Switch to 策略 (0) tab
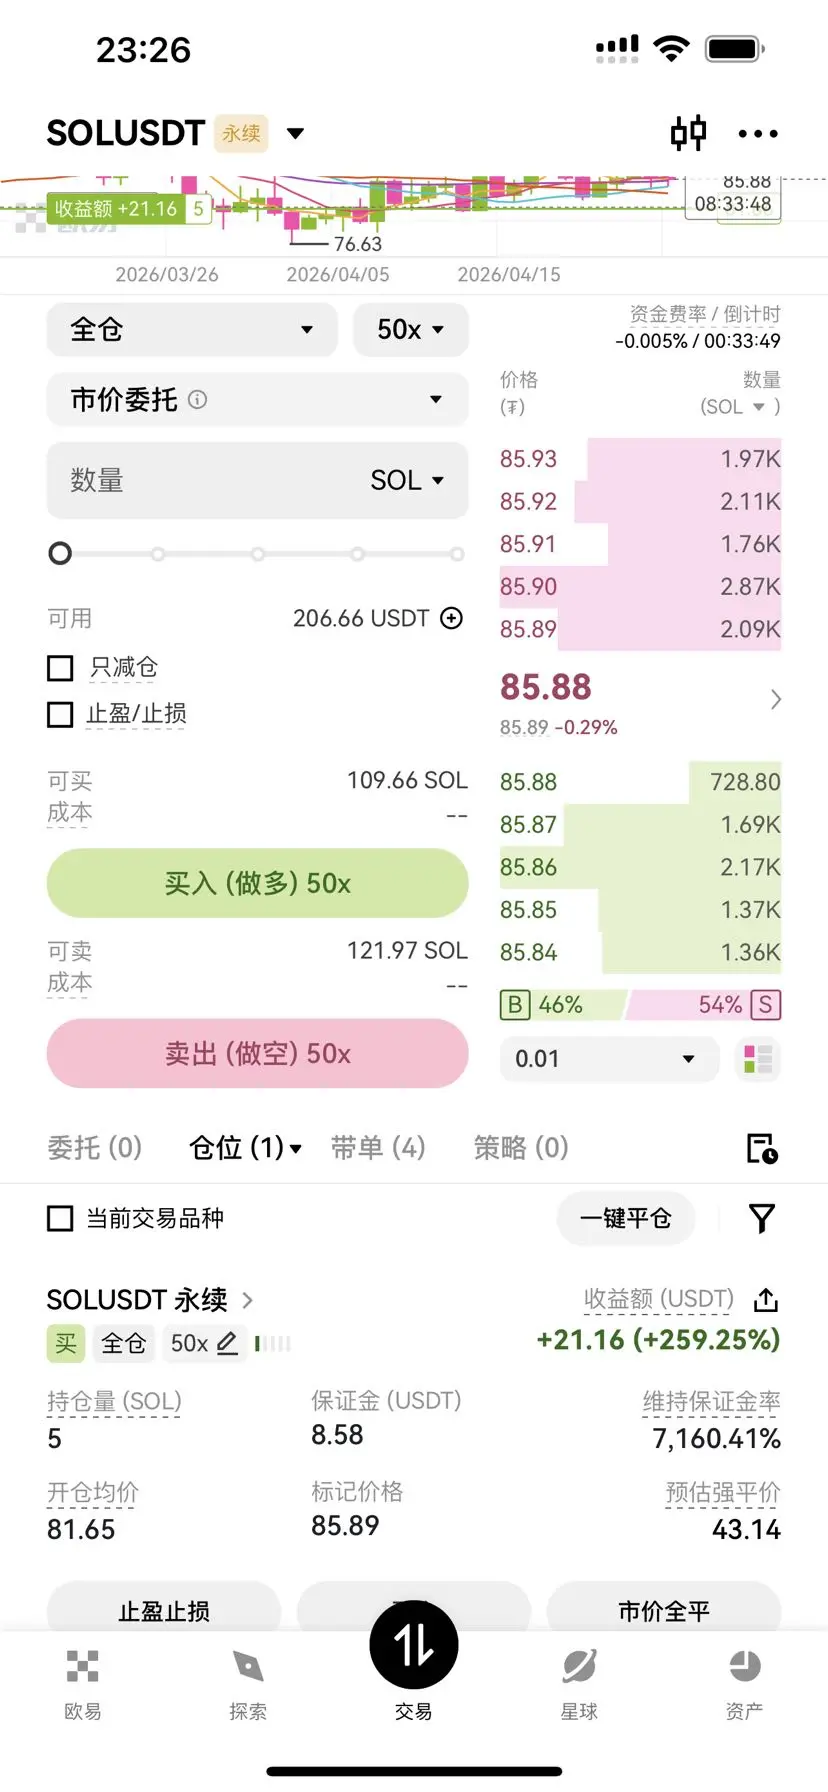This screenshot has width=828, height=1792. pos(521,1147)
